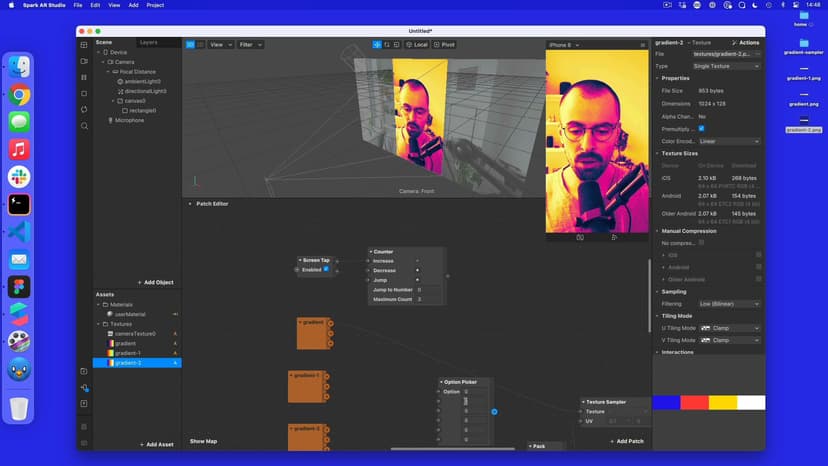Click the Add Patch button

pos(627,441)
